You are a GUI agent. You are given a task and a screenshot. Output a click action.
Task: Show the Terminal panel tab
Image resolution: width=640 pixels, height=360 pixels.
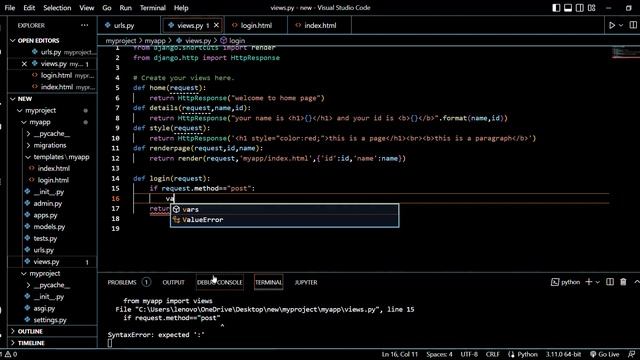pyautogui.click(x=268, y=282)
